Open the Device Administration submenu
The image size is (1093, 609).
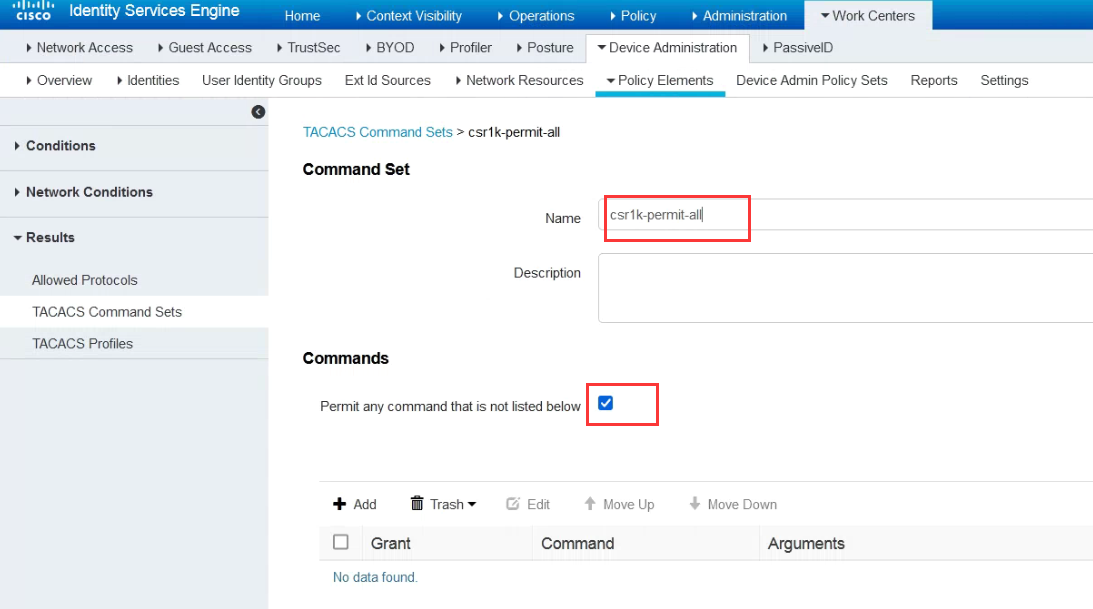[x=668, y=47]
